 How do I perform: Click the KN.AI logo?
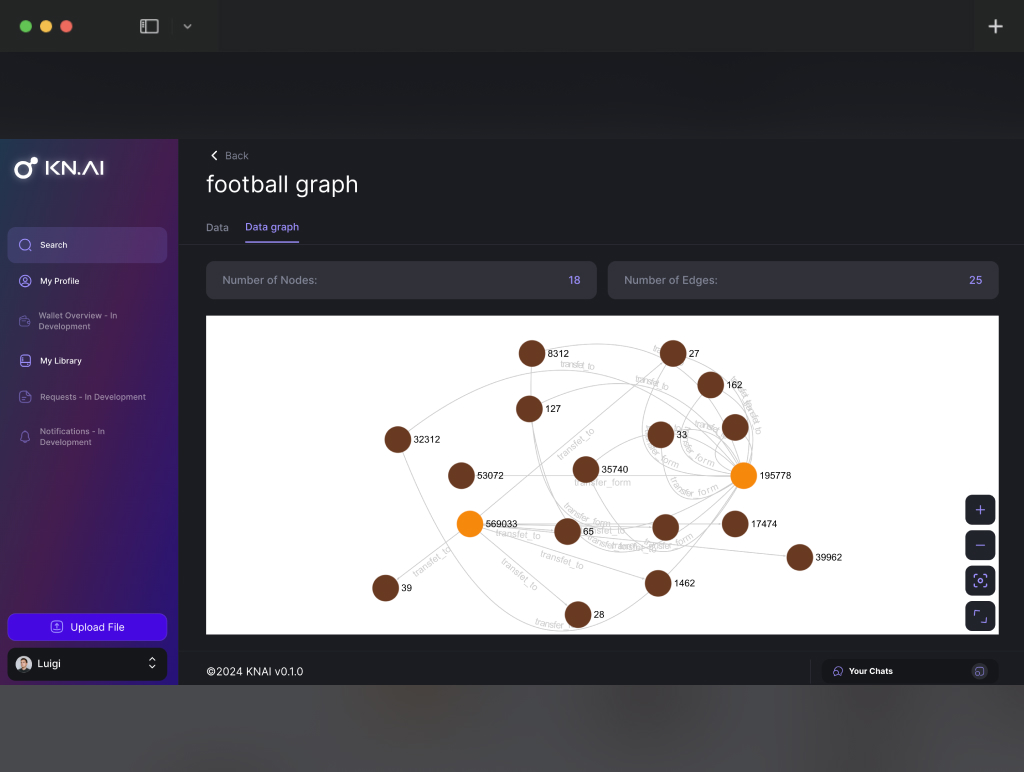(x=60, y=168)
